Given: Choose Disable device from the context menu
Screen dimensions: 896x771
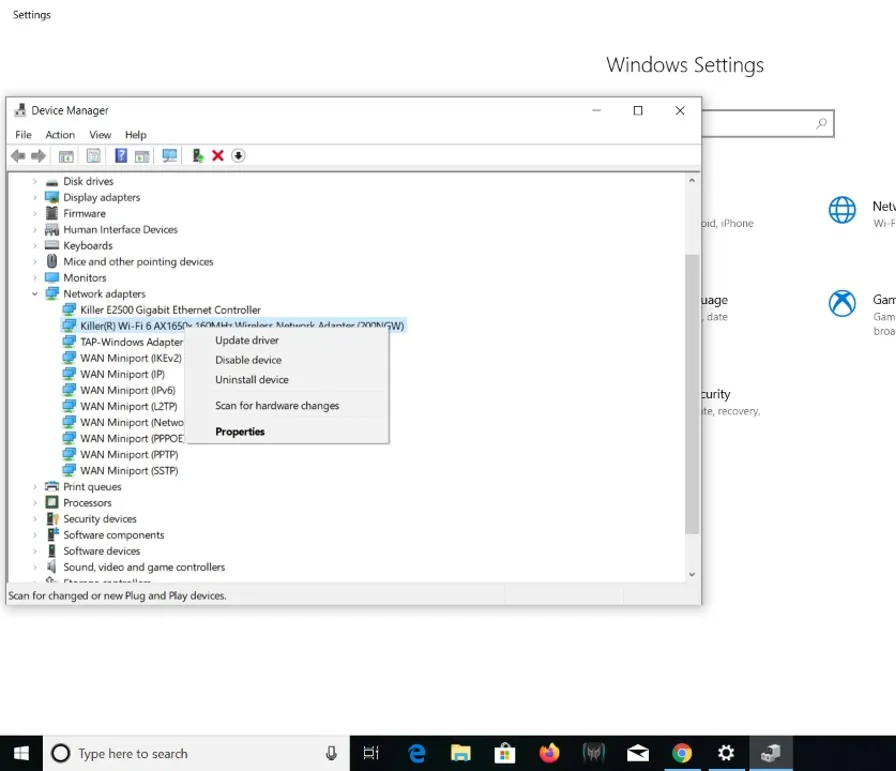Looking at the screenshot, I should (x=287, y=360).
